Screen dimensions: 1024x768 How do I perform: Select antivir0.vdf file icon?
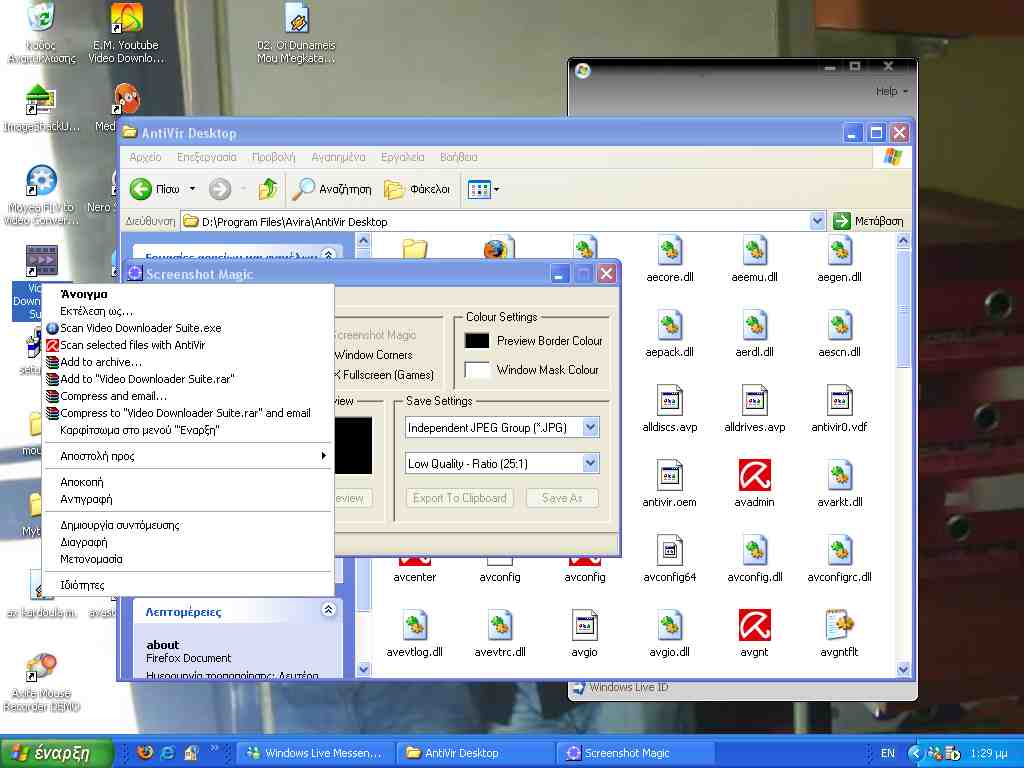839,400
